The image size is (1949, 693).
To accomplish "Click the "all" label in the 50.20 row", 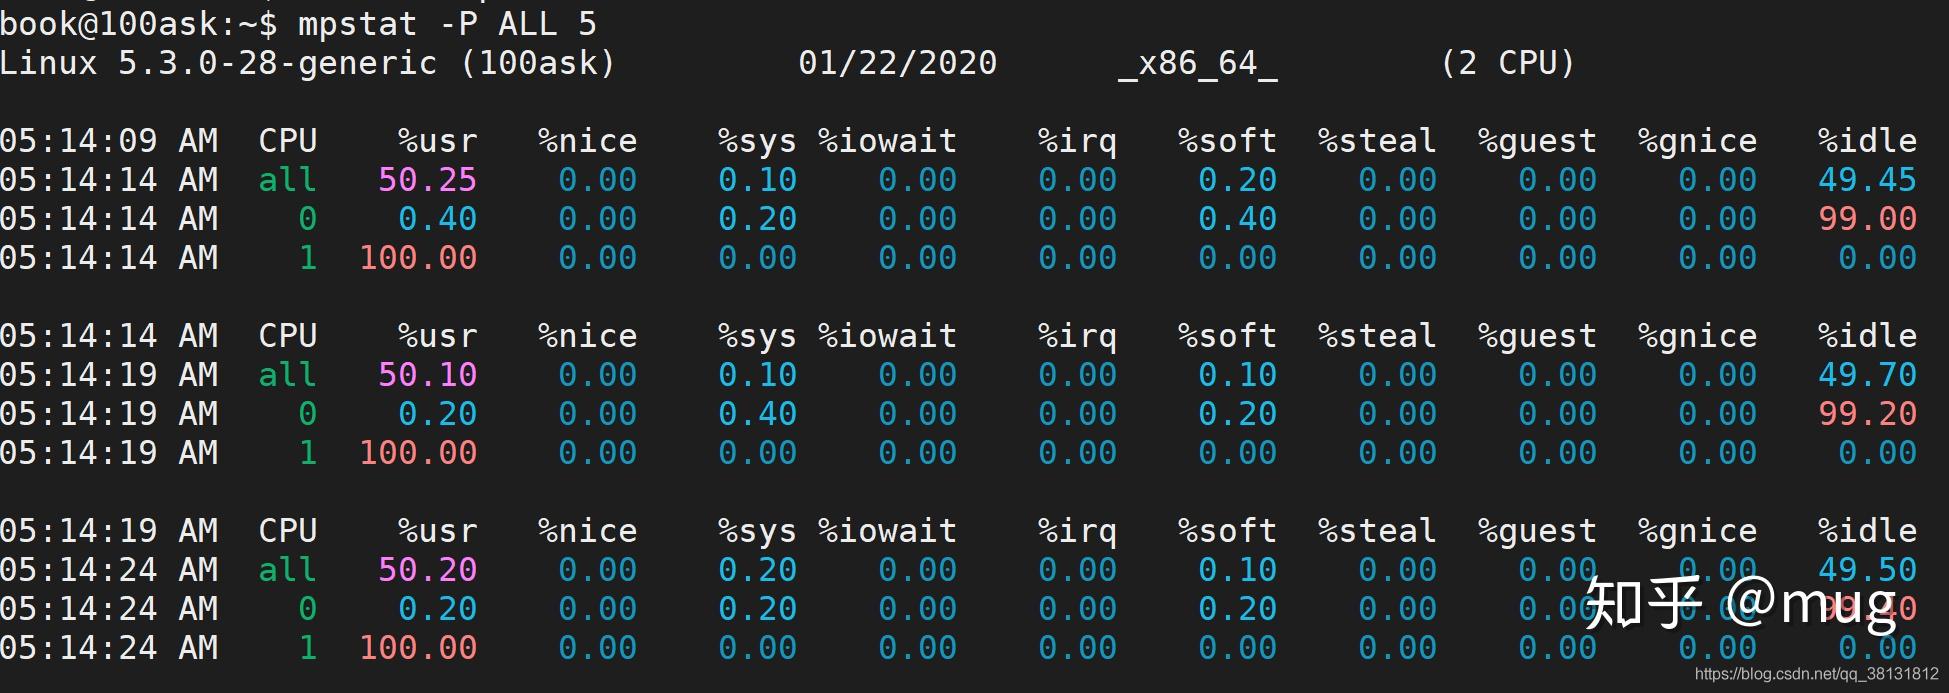I will 288,570.
